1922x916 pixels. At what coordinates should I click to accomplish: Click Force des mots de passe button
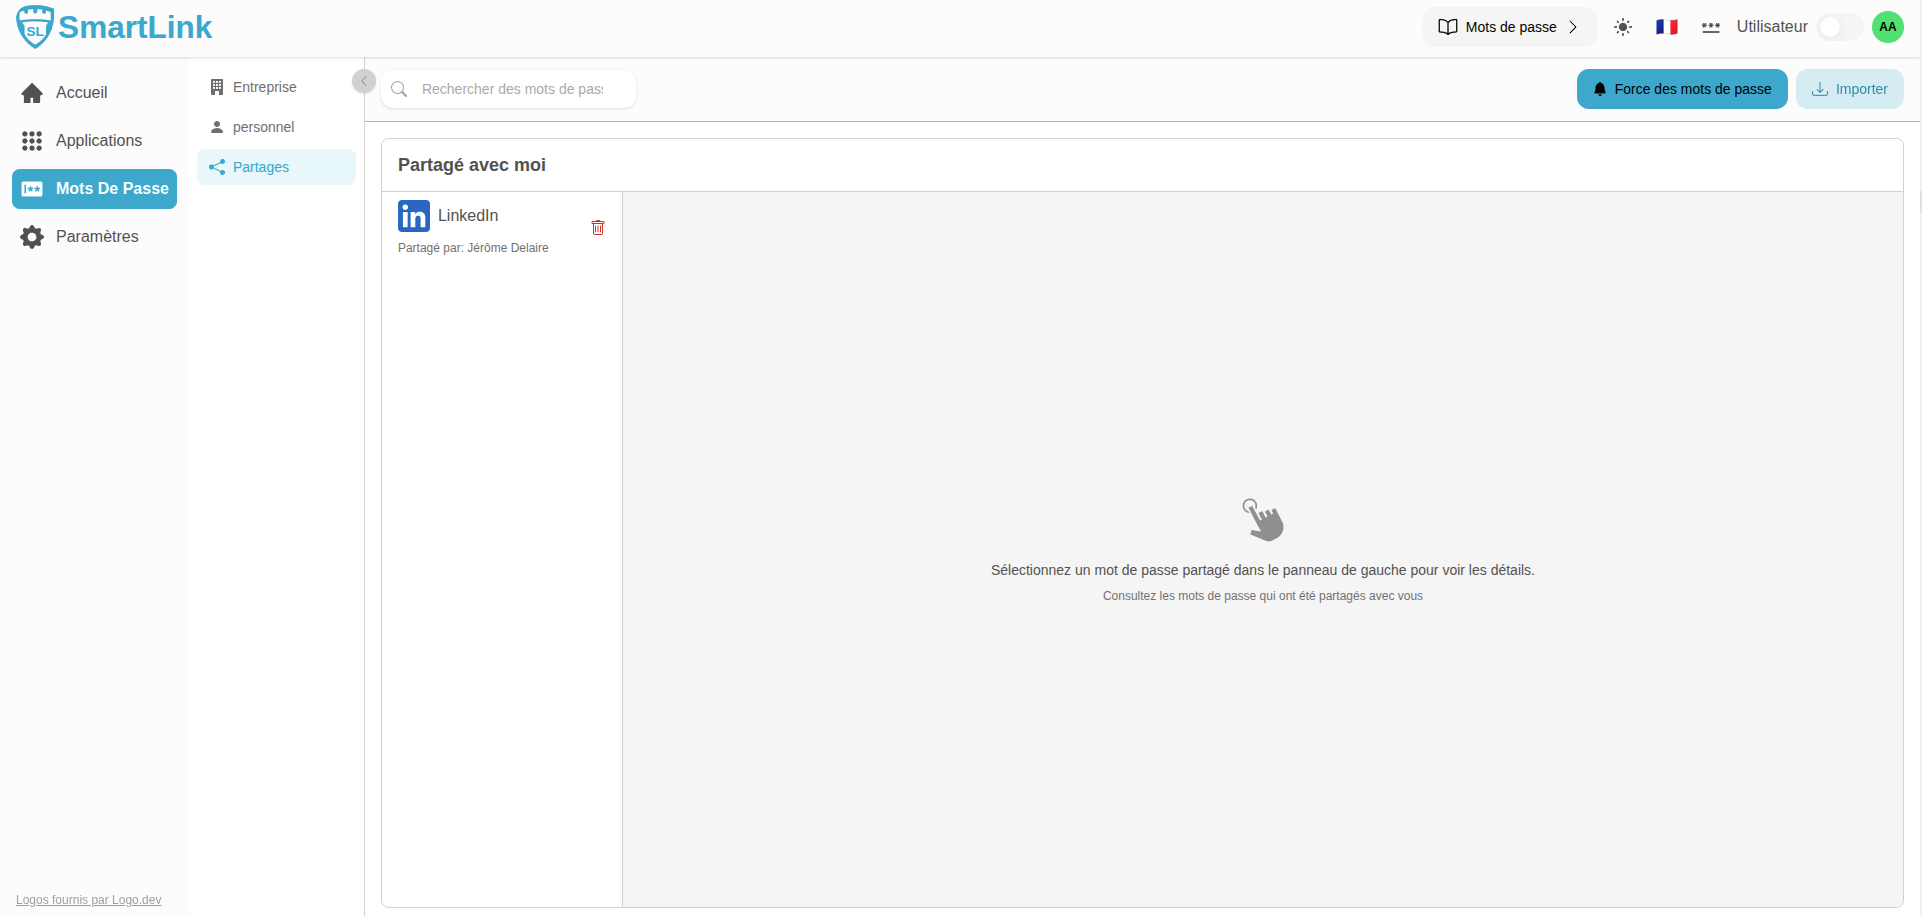(1682, 89)
